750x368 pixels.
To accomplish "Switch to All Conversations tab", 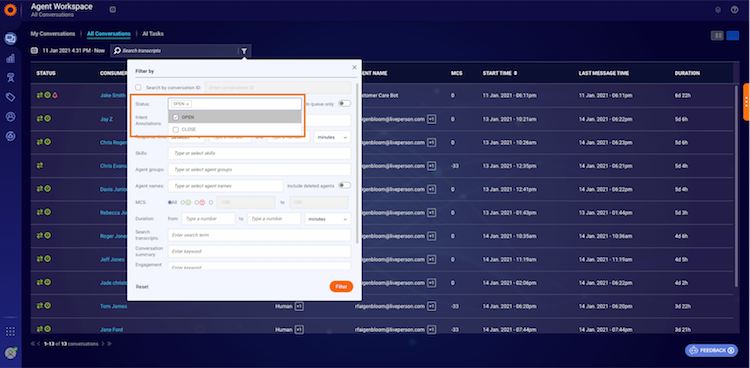I will click(109, 34).
